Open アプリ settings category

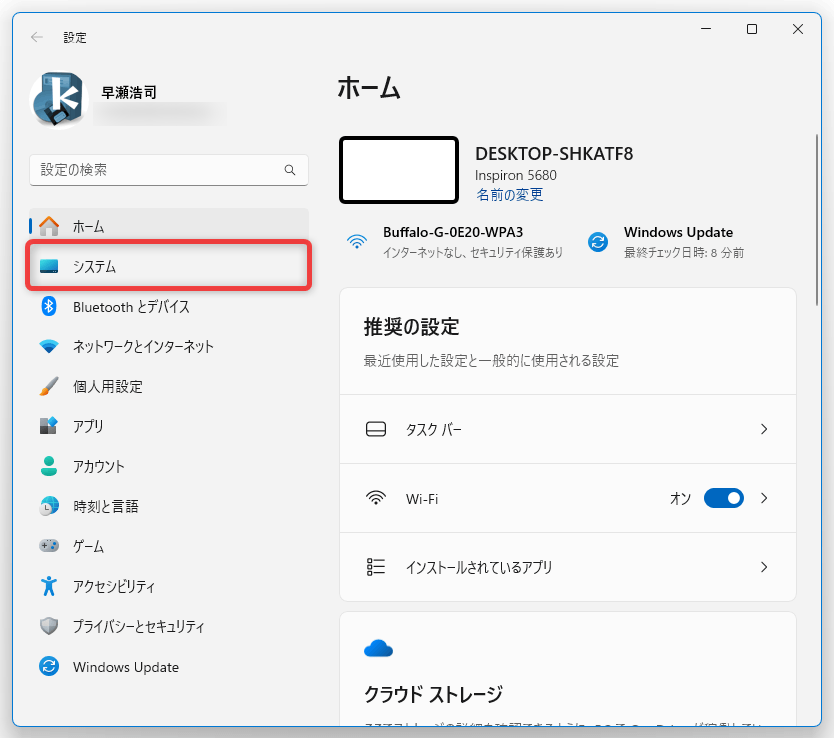[x=169, y=426]
